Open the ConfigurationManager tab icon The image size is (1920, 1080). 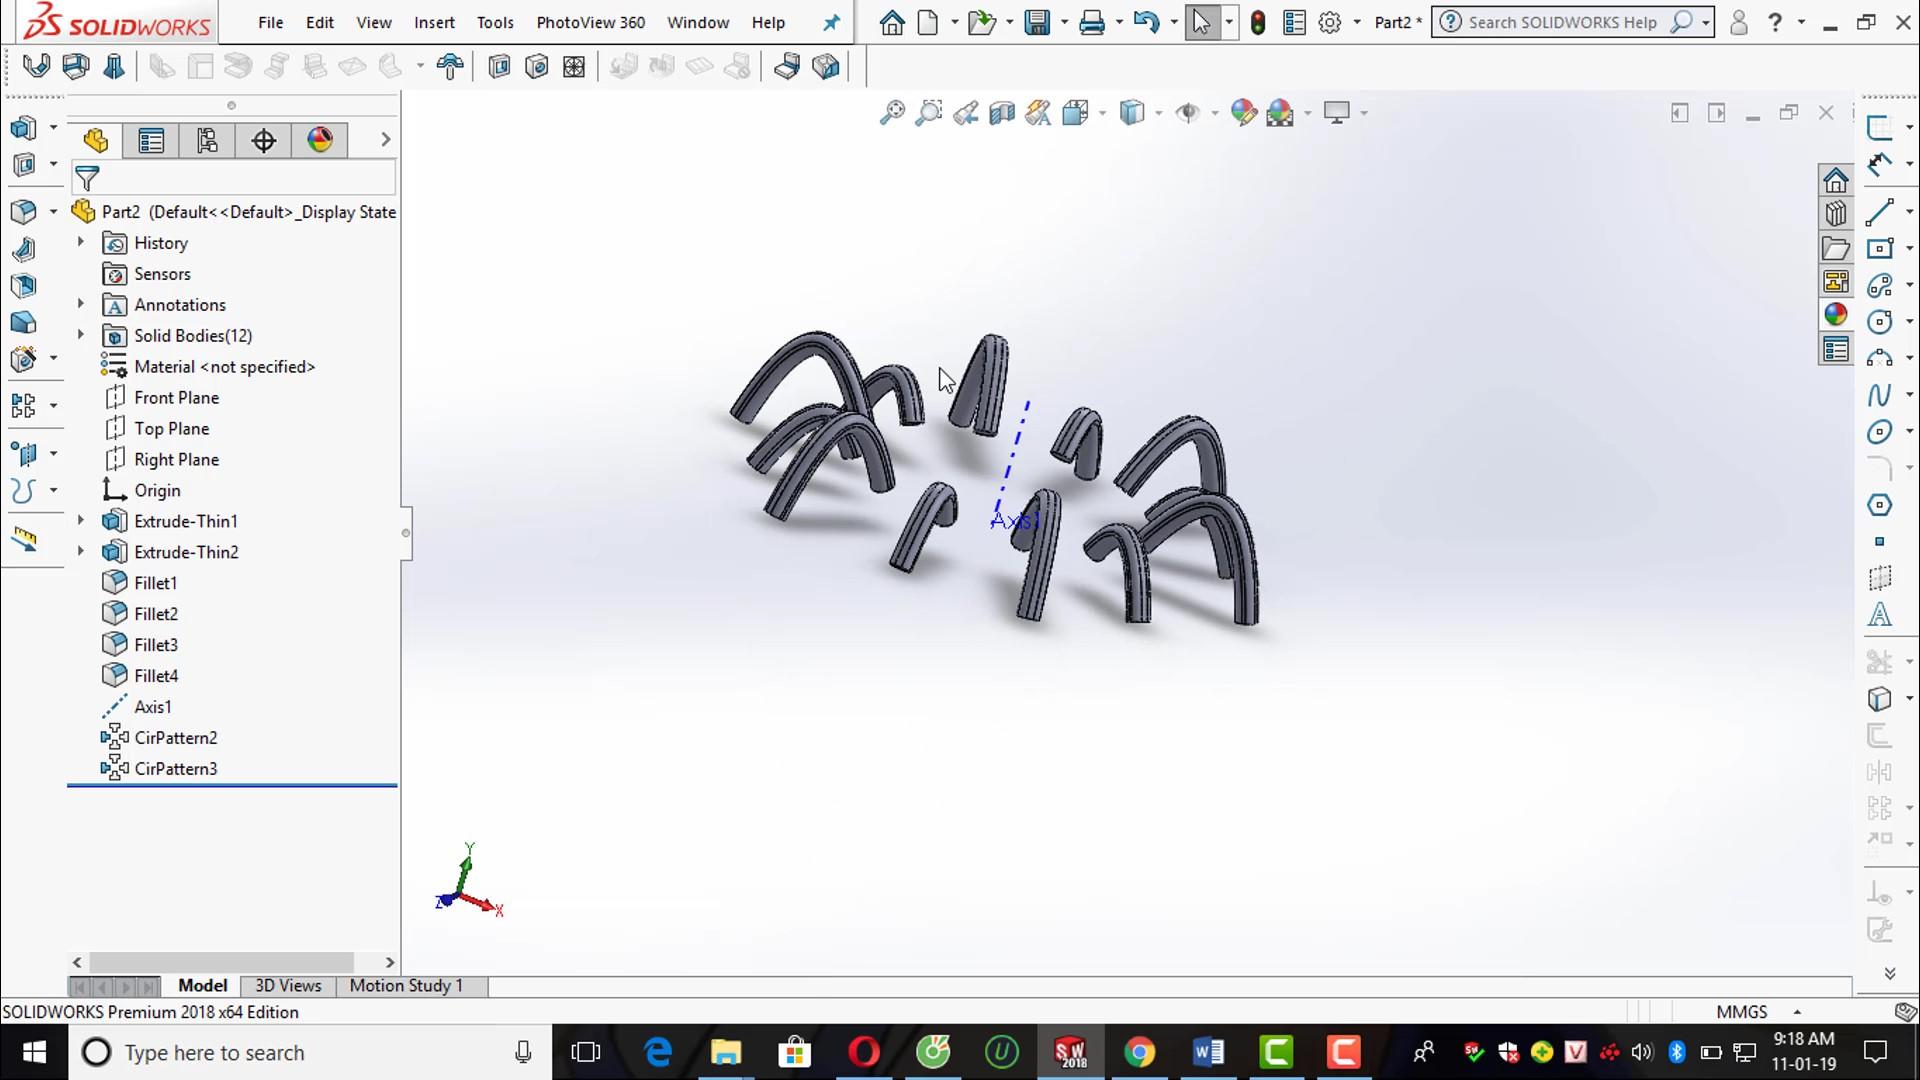pos(207,140)
